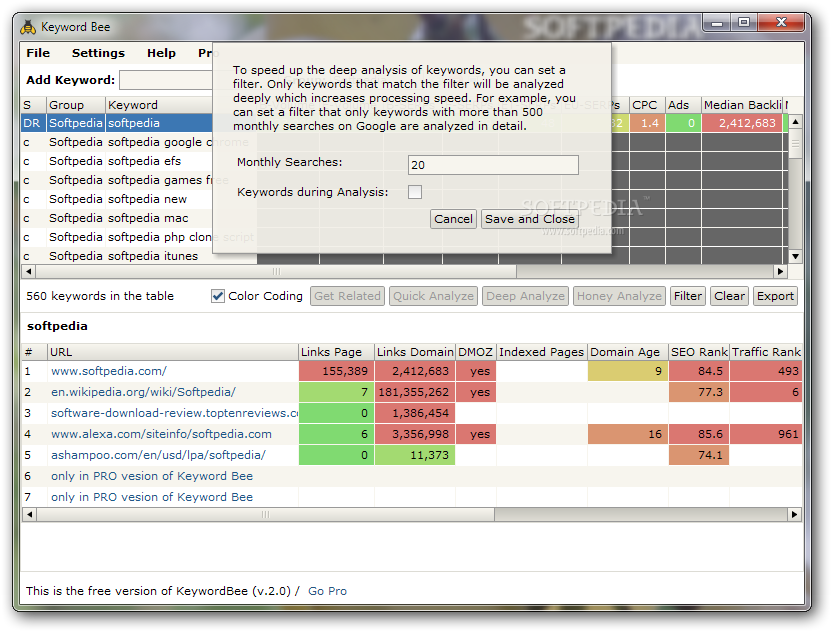This screenshot has width=832, height=632.
Task: Click PRO version link in row 7
Action: [152, 497]
